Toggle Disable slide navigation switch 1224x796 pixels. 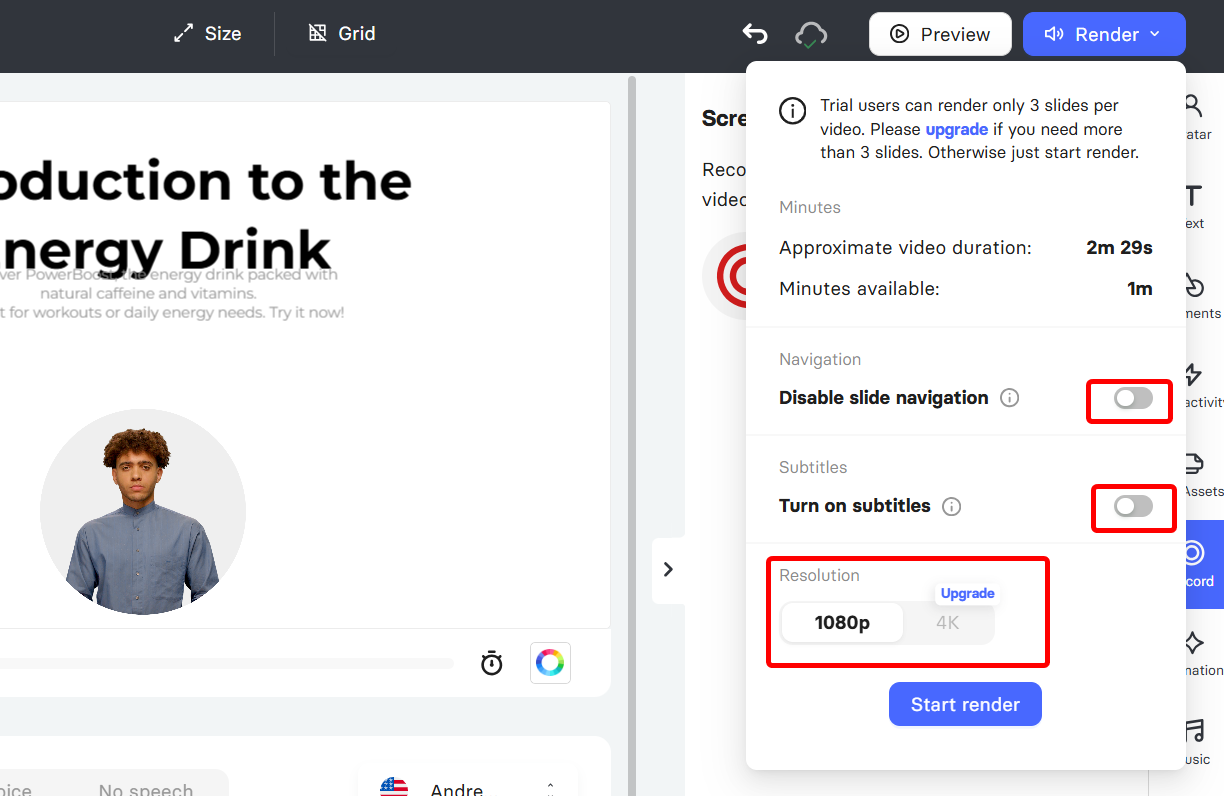point(1133,399)
